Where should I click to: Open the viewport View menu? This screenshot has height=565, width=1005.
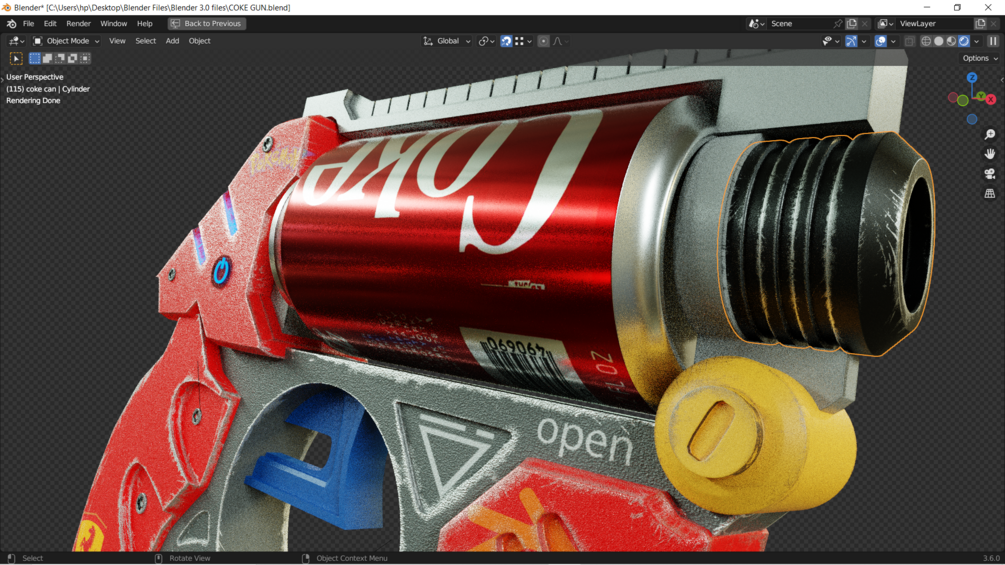(x=117, y=41)
